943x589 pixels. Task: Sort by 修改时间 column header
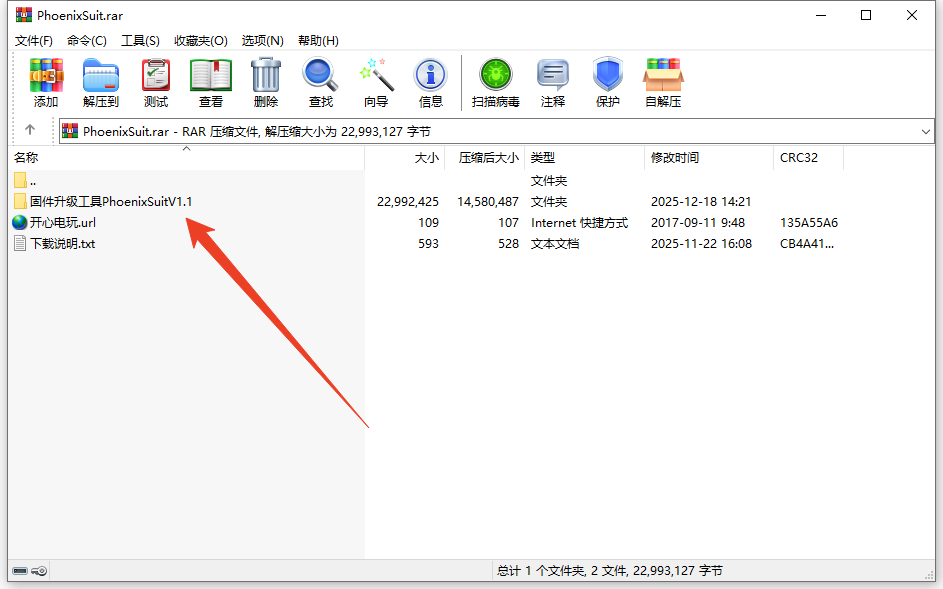point(675,158)
